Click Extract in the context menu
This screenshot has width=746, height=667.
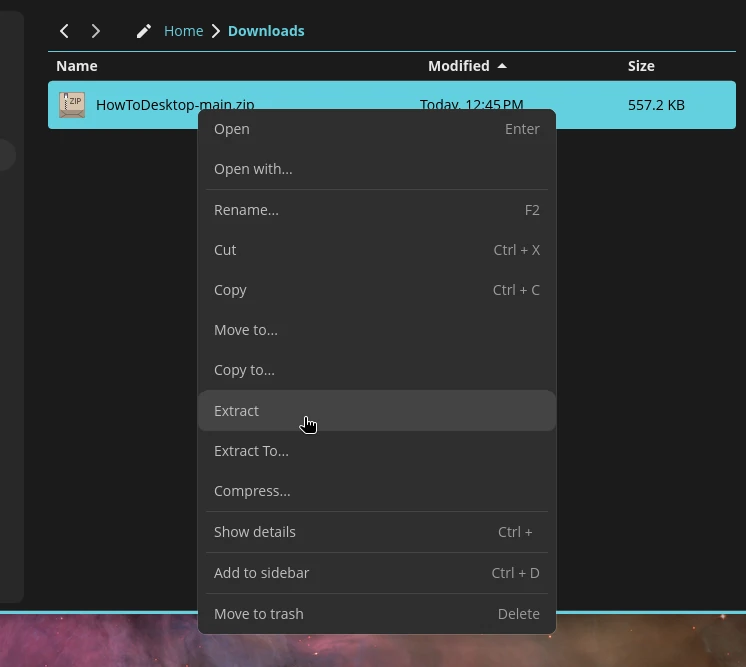click(x=377, y=411)
